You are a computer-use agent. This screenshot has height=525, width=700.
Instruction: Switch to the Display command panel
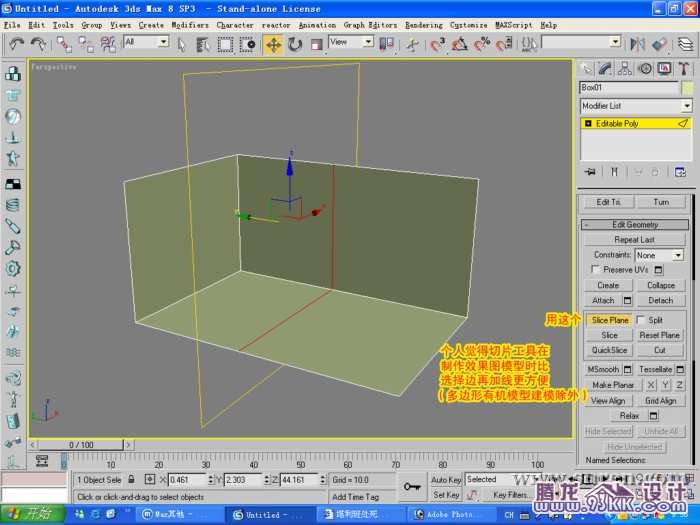coord(664,69)
